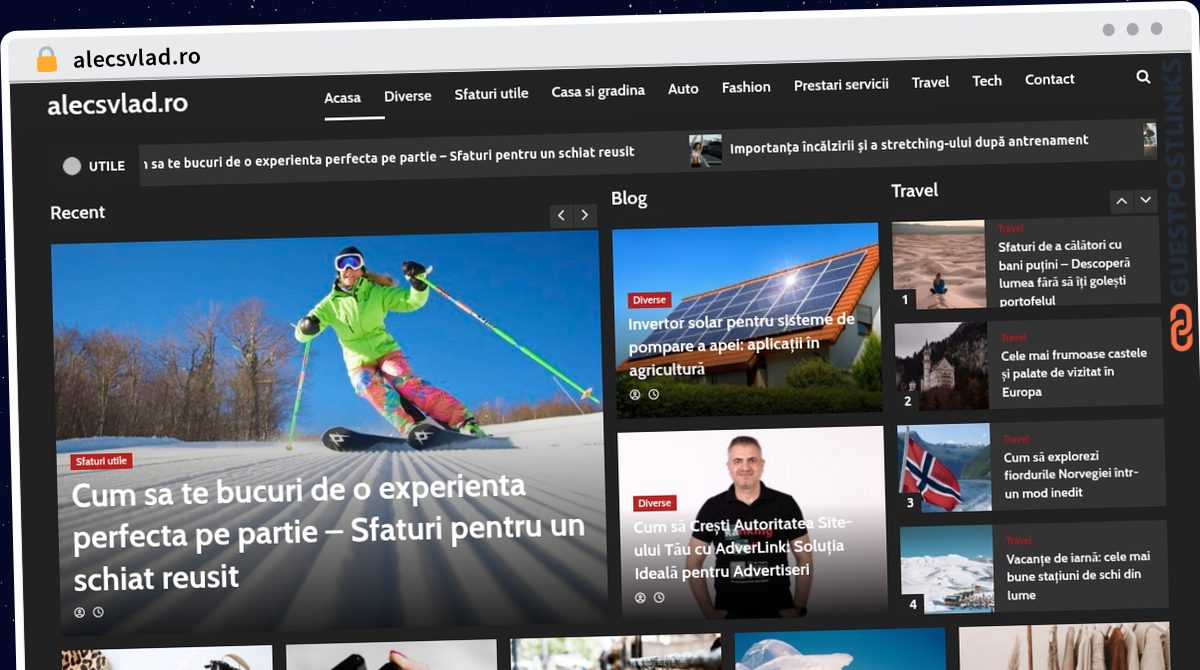
Task: Open Invertor solar pentru sisteme article
Action: coord(741,345)
